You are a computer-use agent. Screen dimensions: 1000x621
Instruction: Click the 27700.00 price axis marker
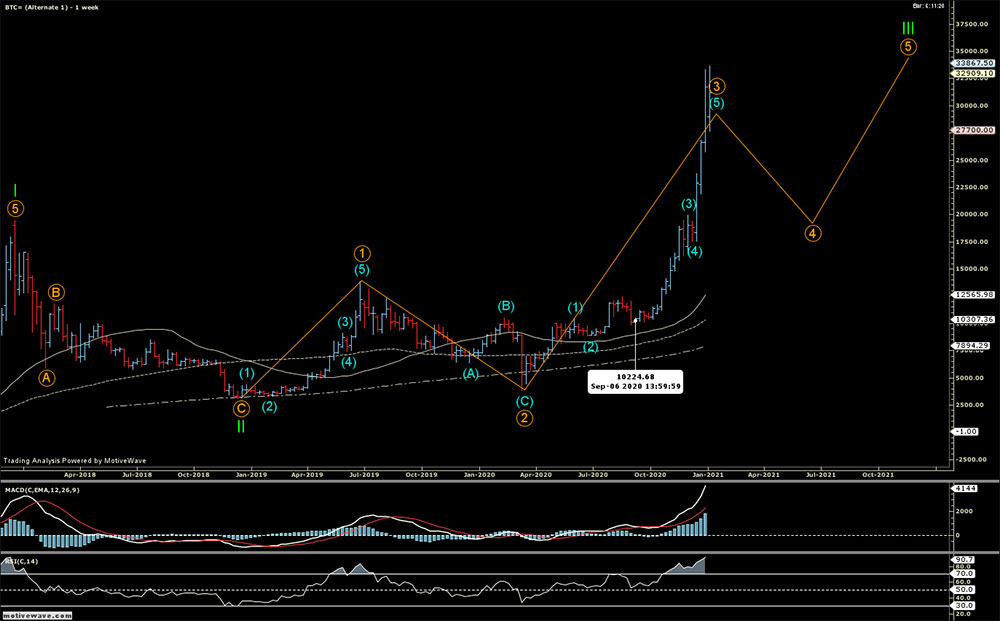point(972,130)
